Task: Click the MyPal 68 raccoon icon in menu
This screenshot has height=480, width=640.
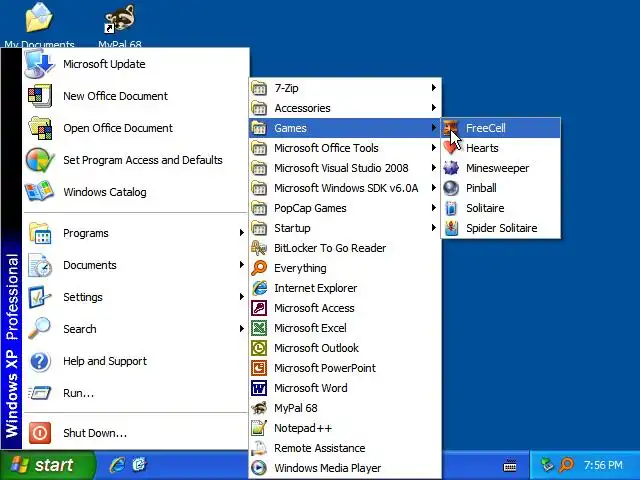Action: pyautogui.click(x=259, y=408)
